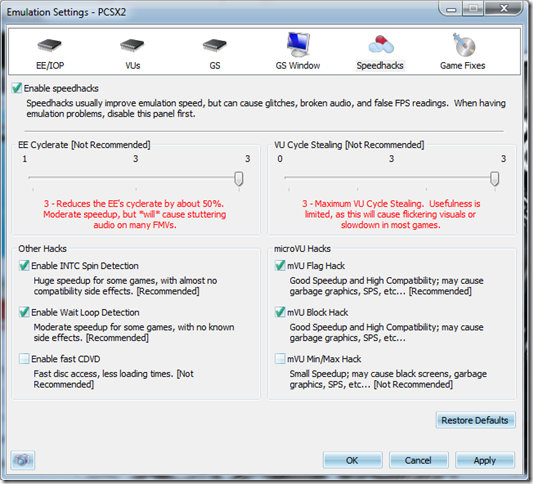Click the Restore Defaults button
The width and height of the screenshot is (533, 484).
coord(475,420)
